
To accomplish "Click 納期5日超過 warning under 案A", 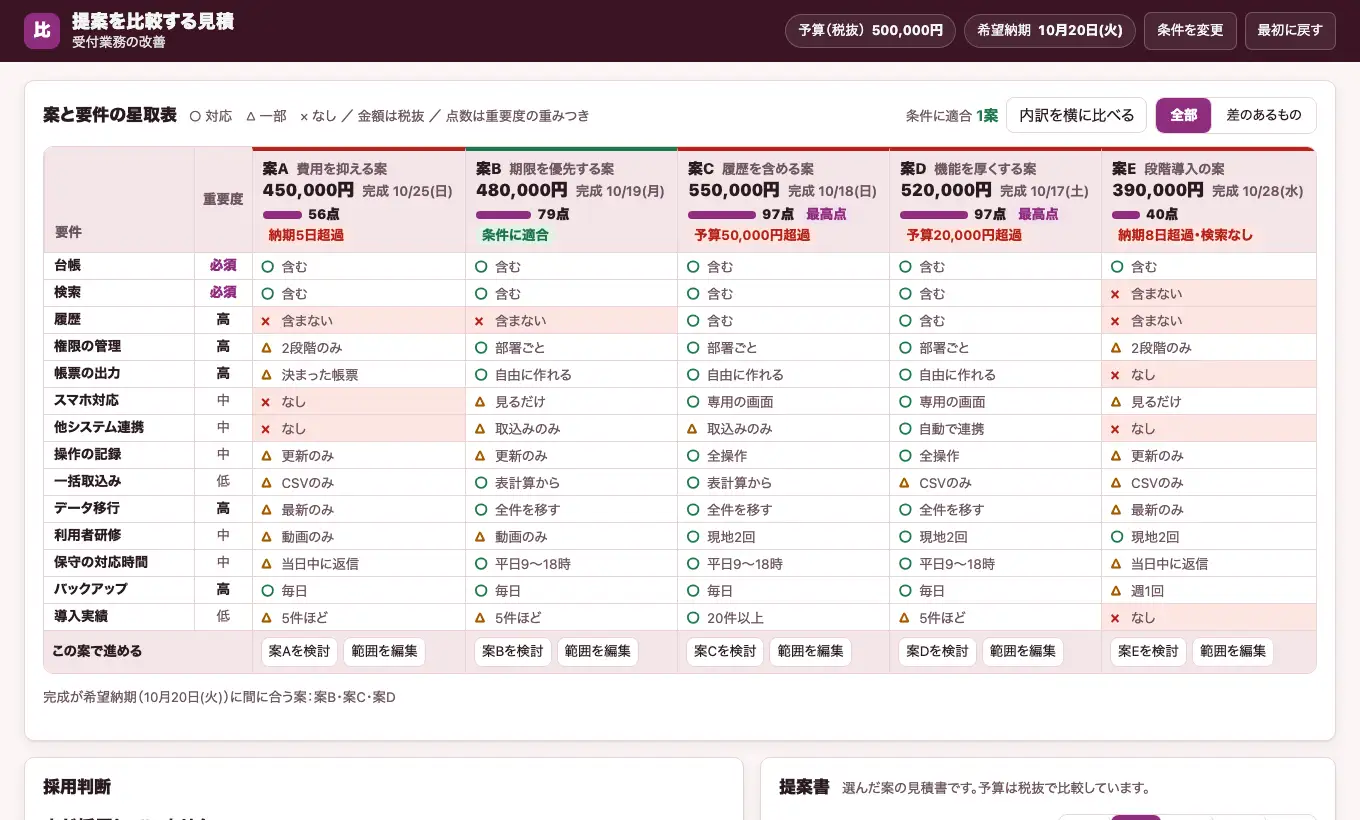I will coord(306,236).
